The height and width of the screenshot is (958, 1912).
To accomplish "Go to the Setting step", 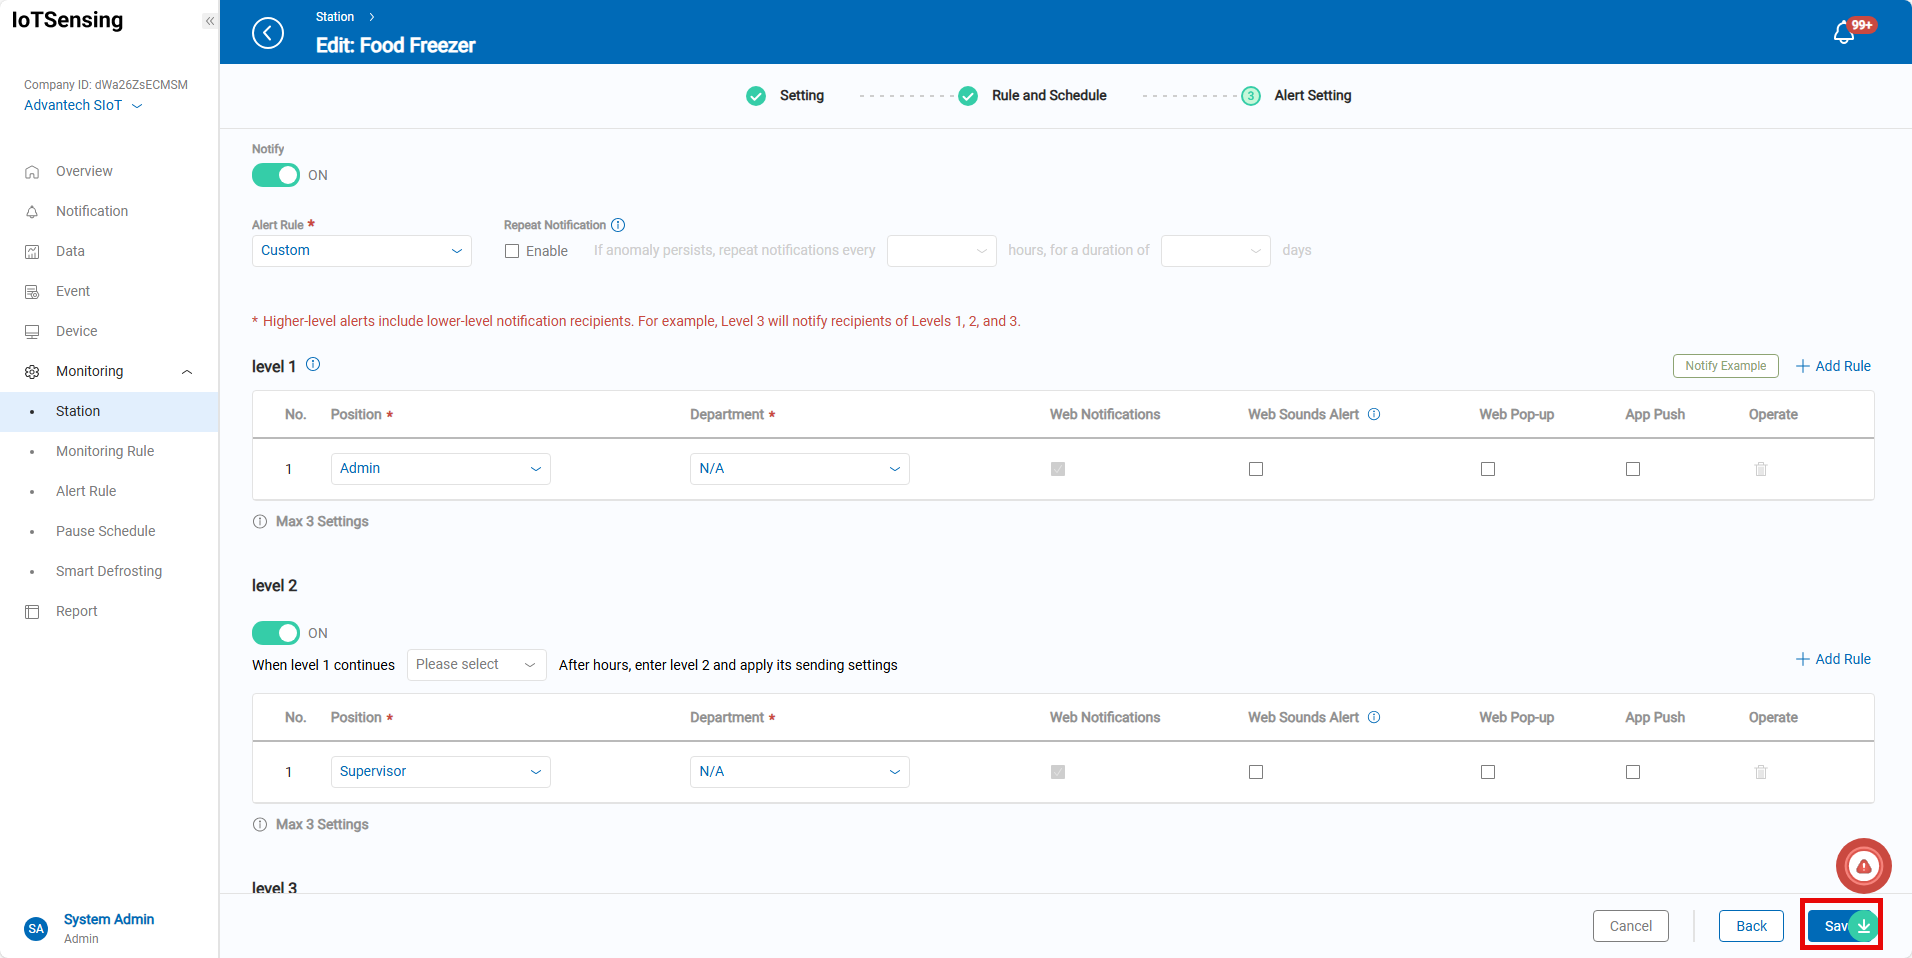I will 800,96.
